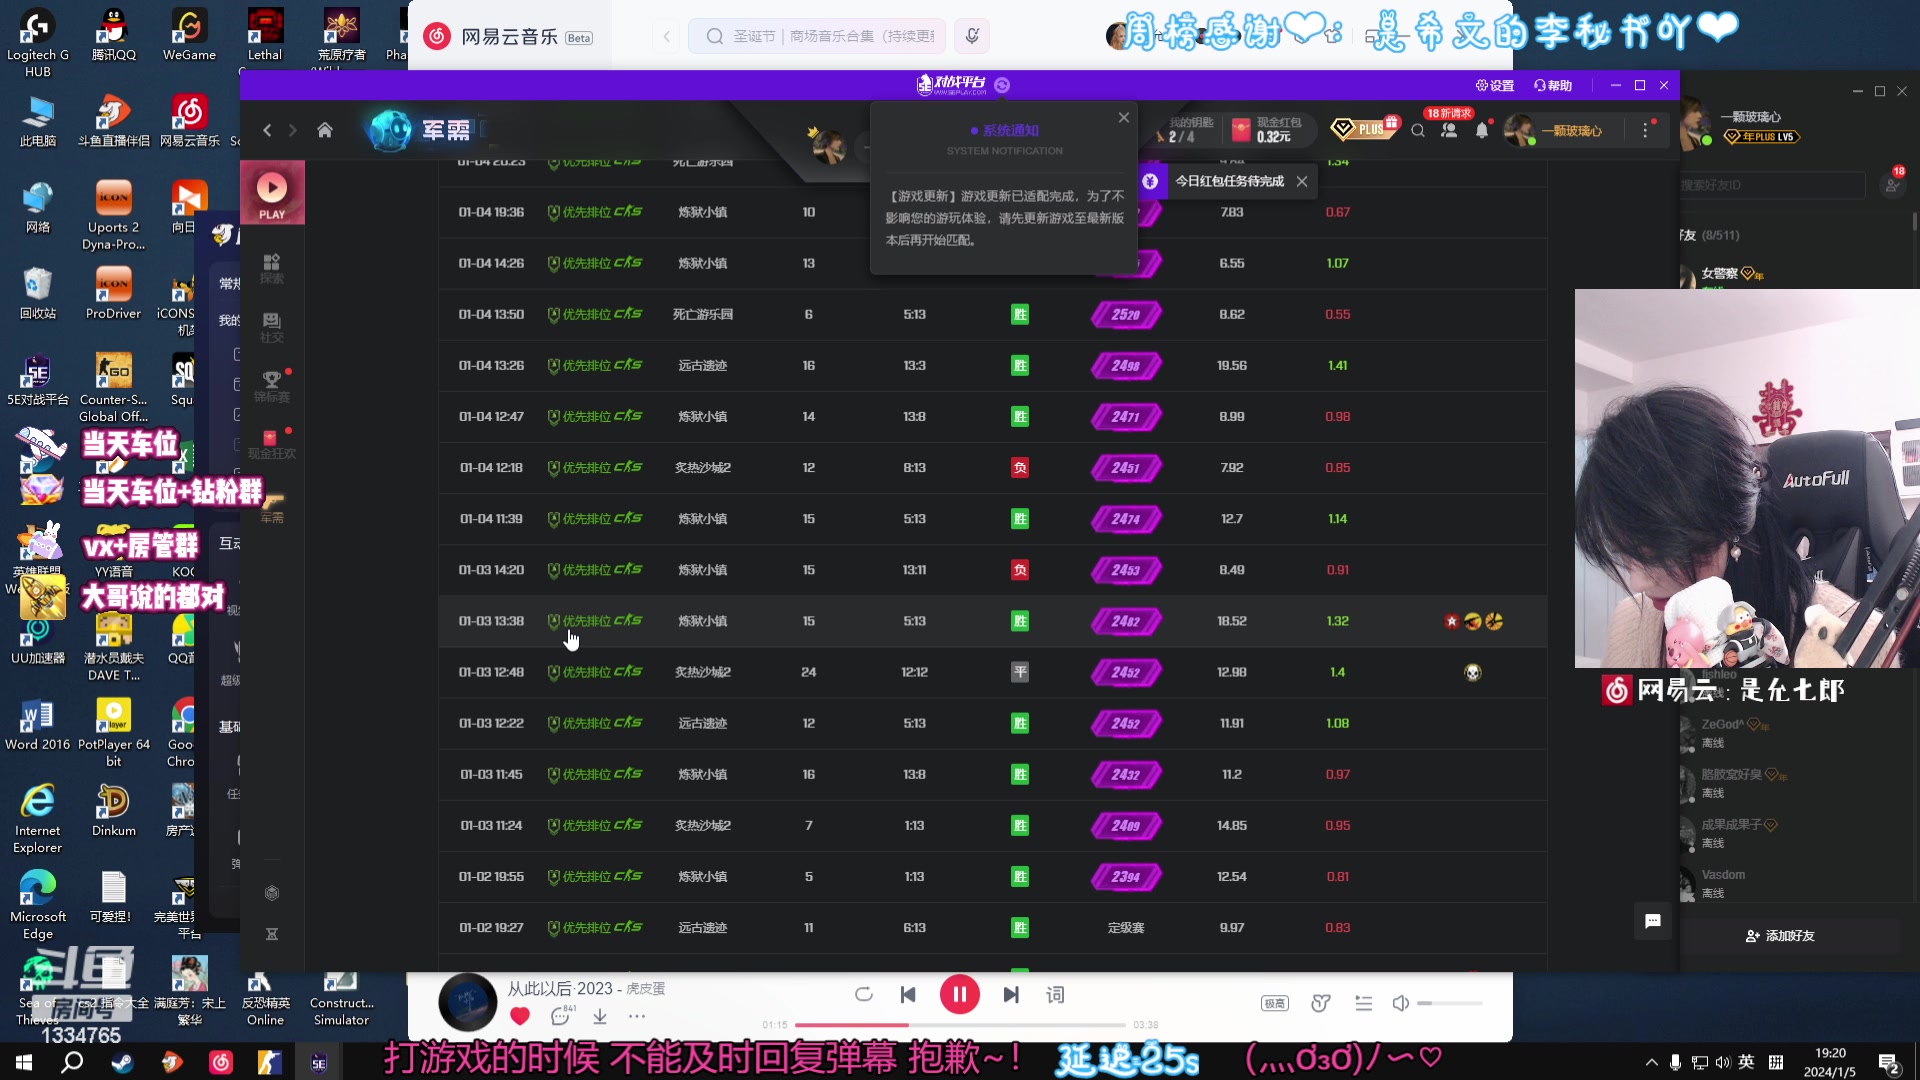Open the 社交 social icon in sidebar
This screenshot has height=1080, width=1920.
(x=272, y=327)
